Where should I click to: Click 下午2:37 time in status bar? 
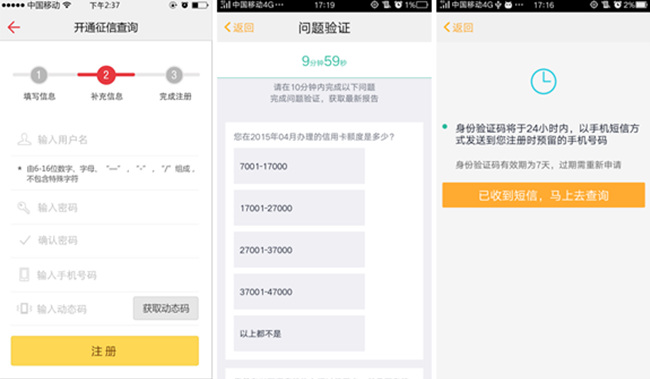pos(105,5)
